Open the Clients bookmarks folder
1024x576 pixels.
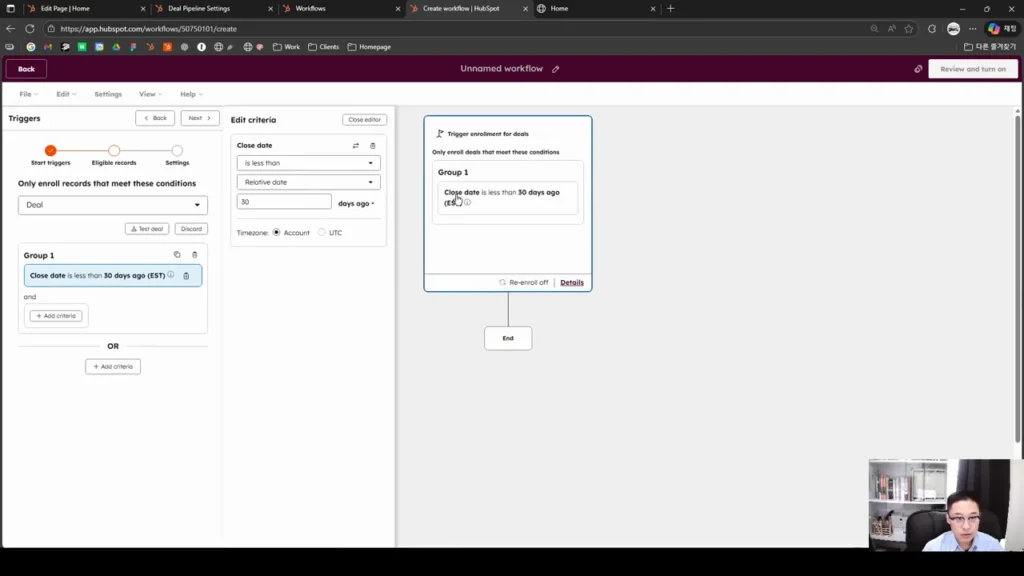(x=324, y=47)
